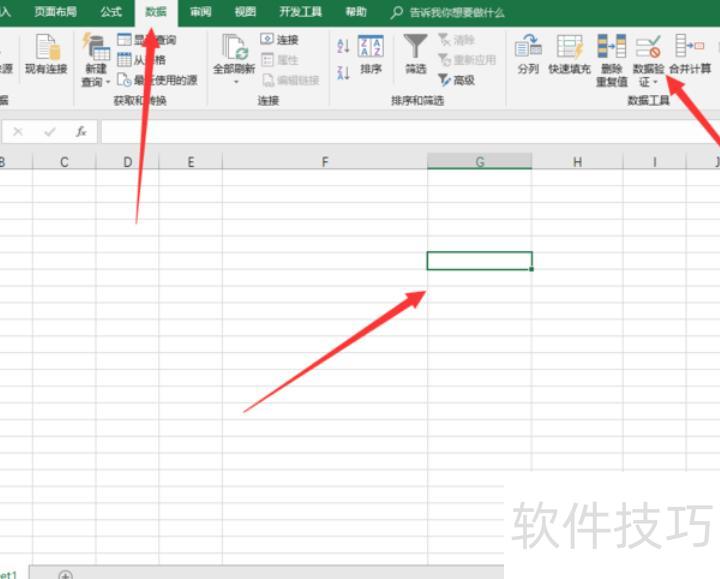Click 快速填充 flash fill
Image resolution: width=720 pixels, height=579 pixels.
point(569,54)
